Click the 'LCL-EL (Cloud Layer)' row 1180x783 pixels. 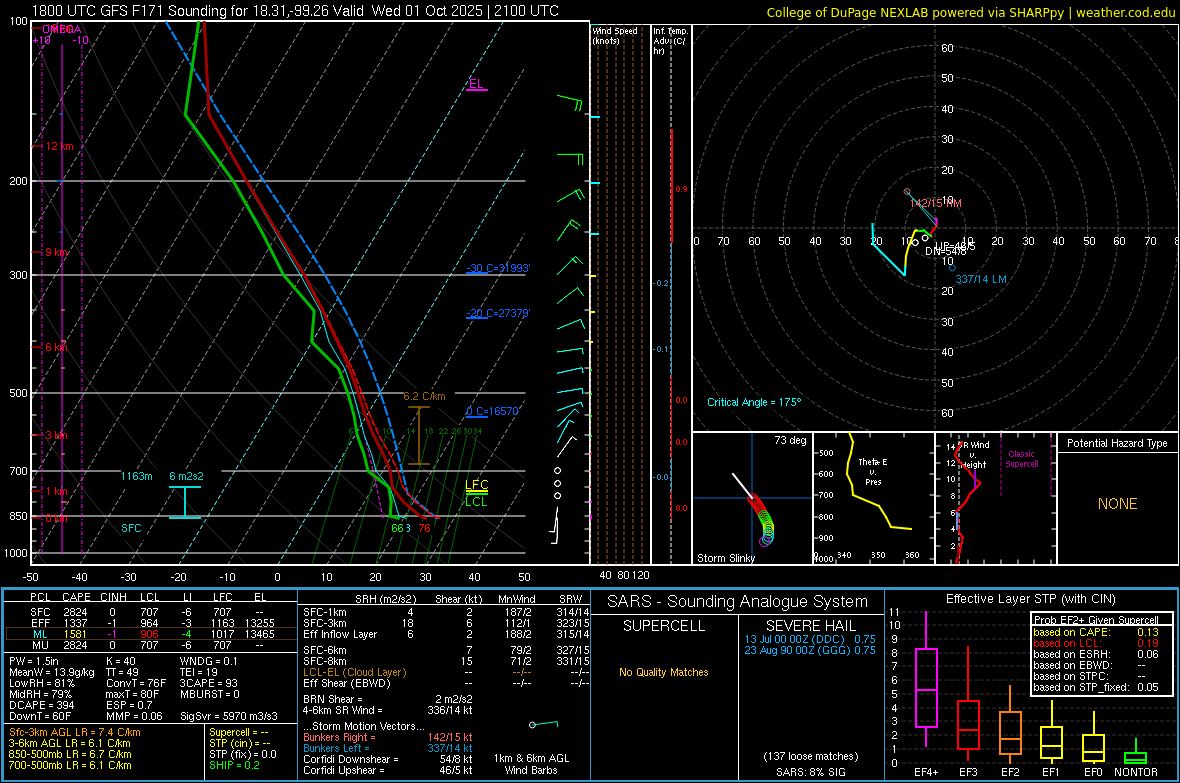tap(446, 672)
